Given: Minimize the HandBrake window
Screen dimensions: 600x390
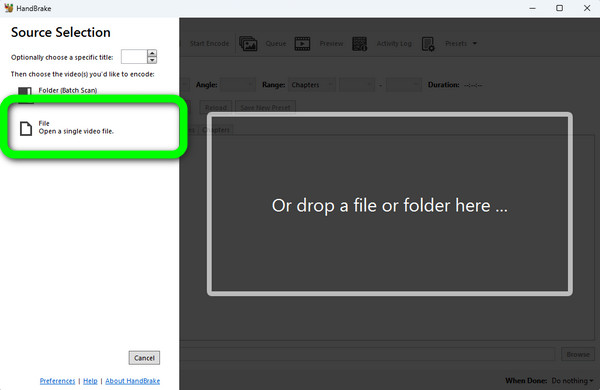Looking at the screenshot, I should [x=532, y=8].
